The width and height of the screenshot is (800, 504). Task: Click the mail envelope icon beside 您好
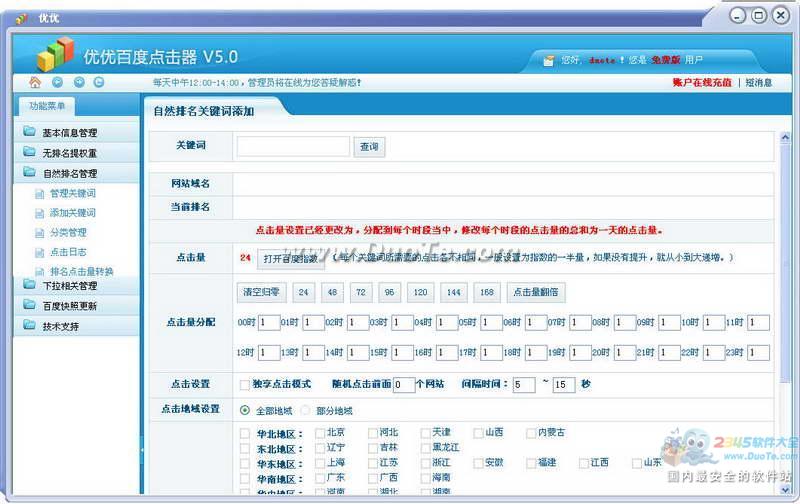point(548,61)
